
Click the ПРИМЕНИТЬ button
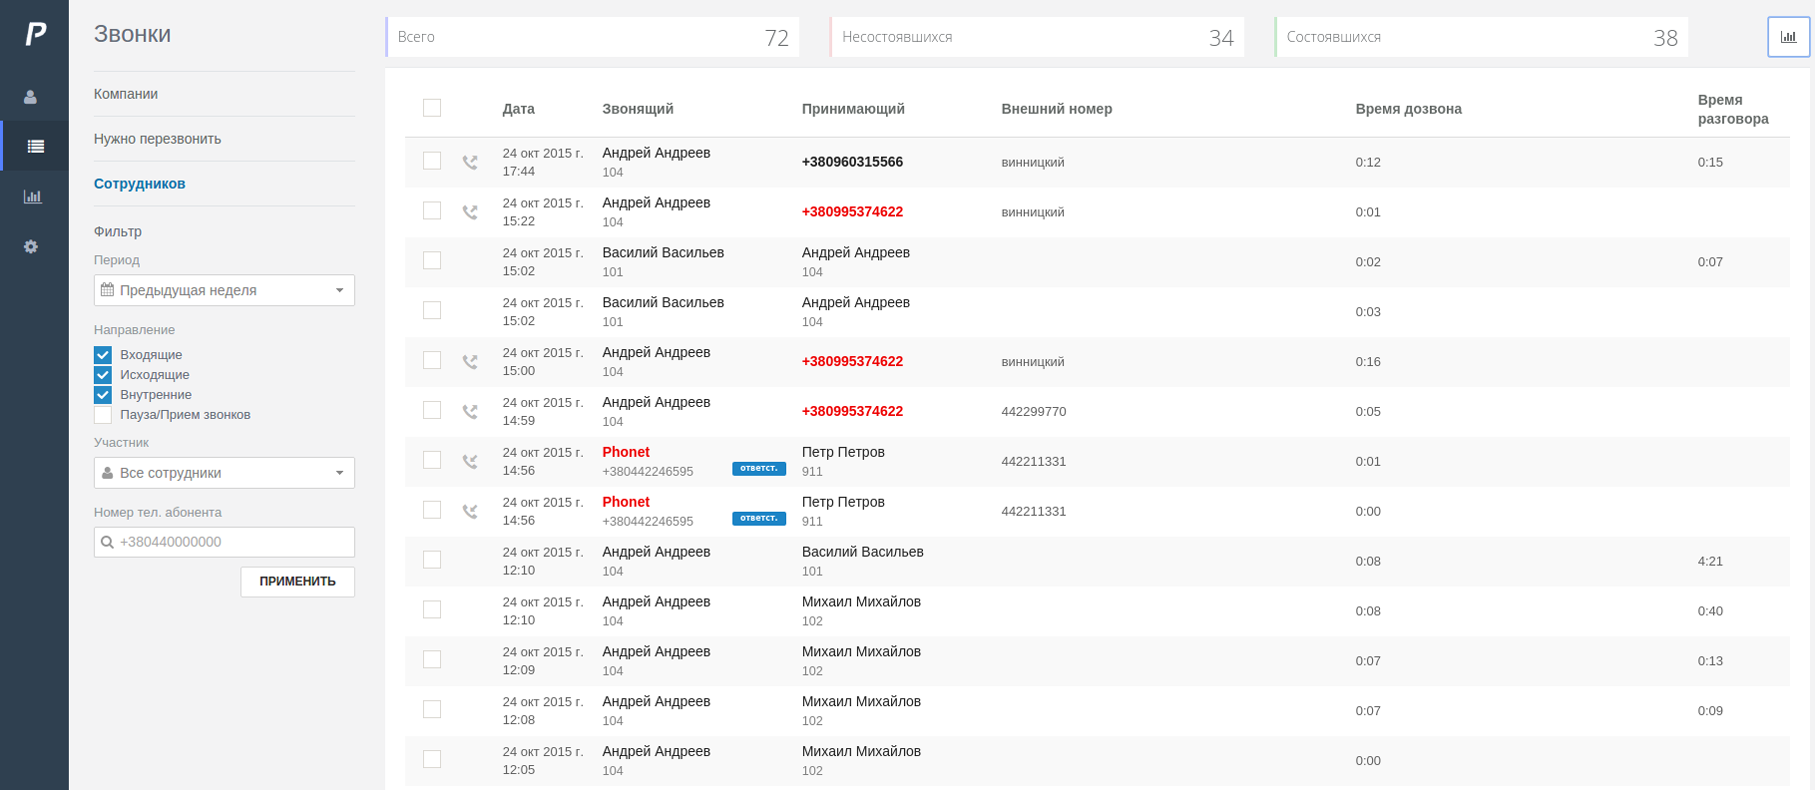click(x=297, y=582)
